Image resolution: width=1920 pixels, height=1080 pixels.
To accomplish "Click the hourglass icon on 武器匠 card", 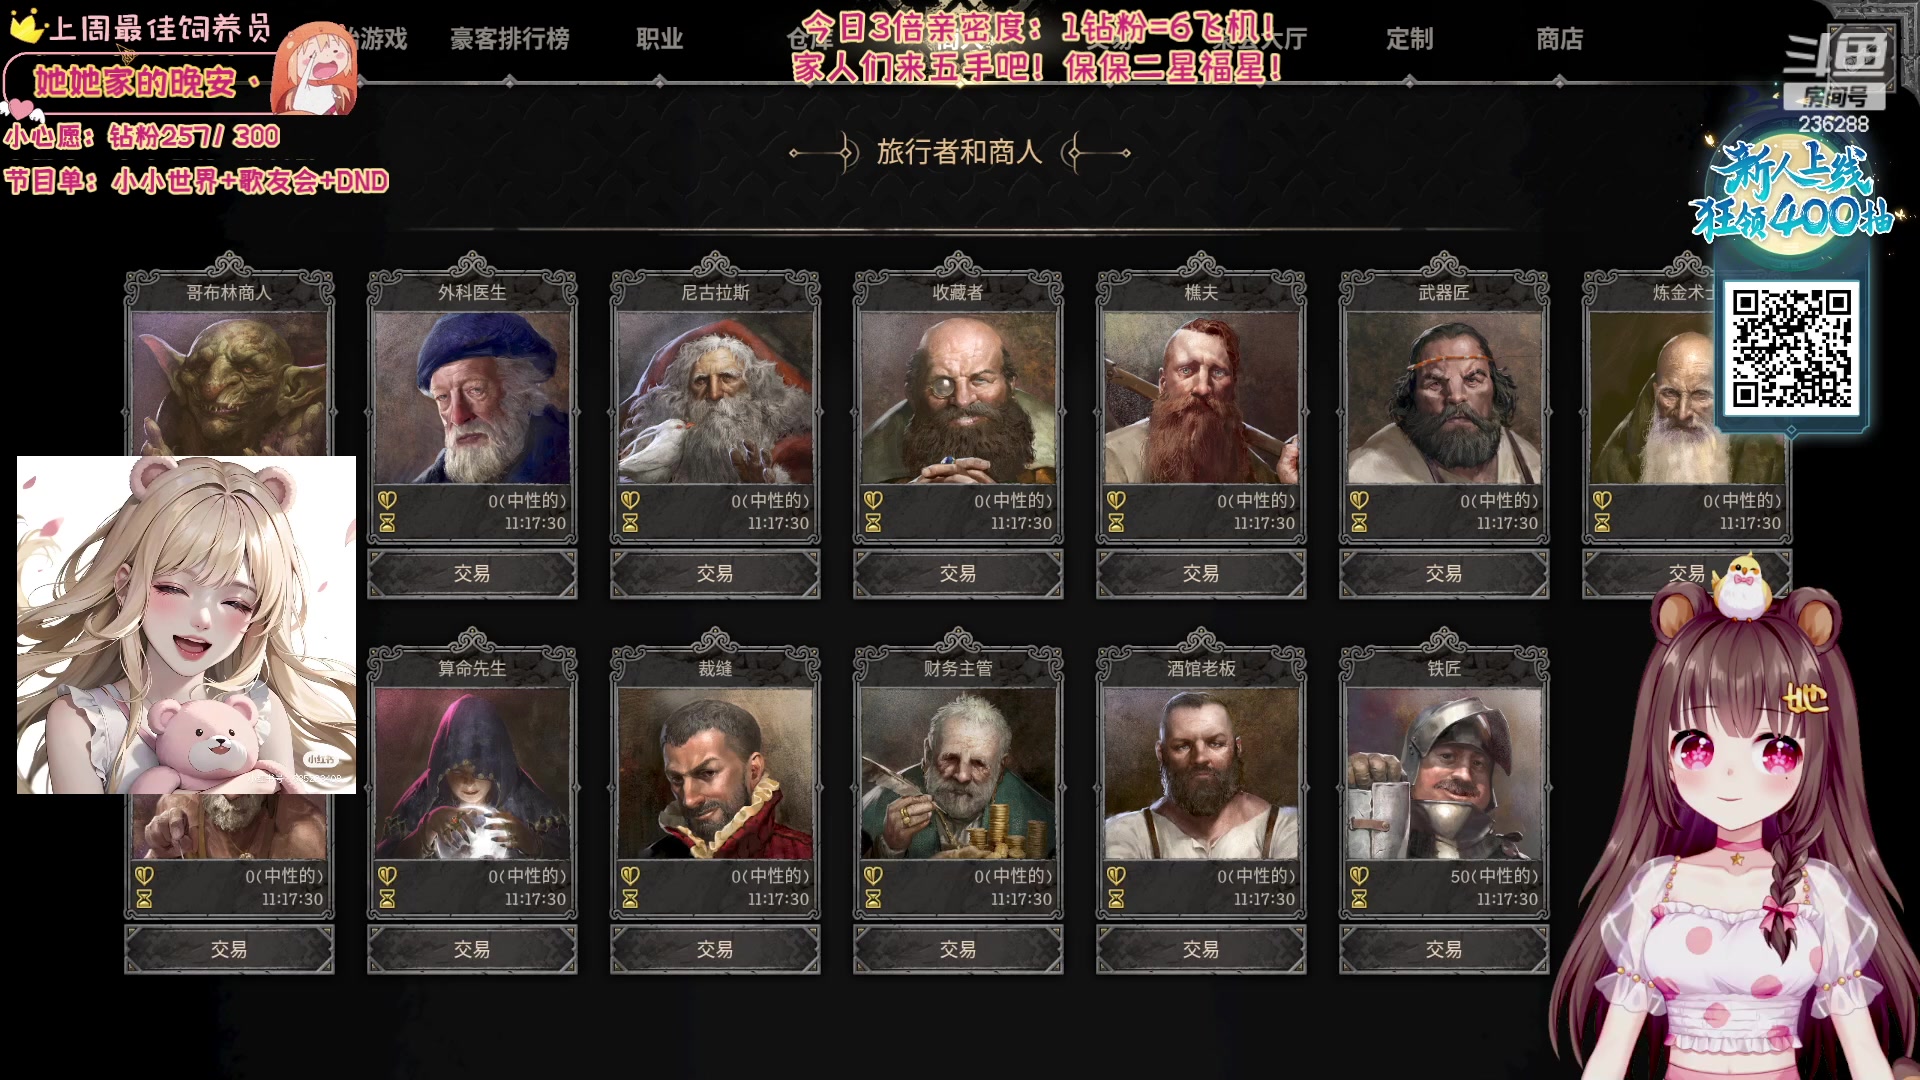I will [x=1359, y=522].
